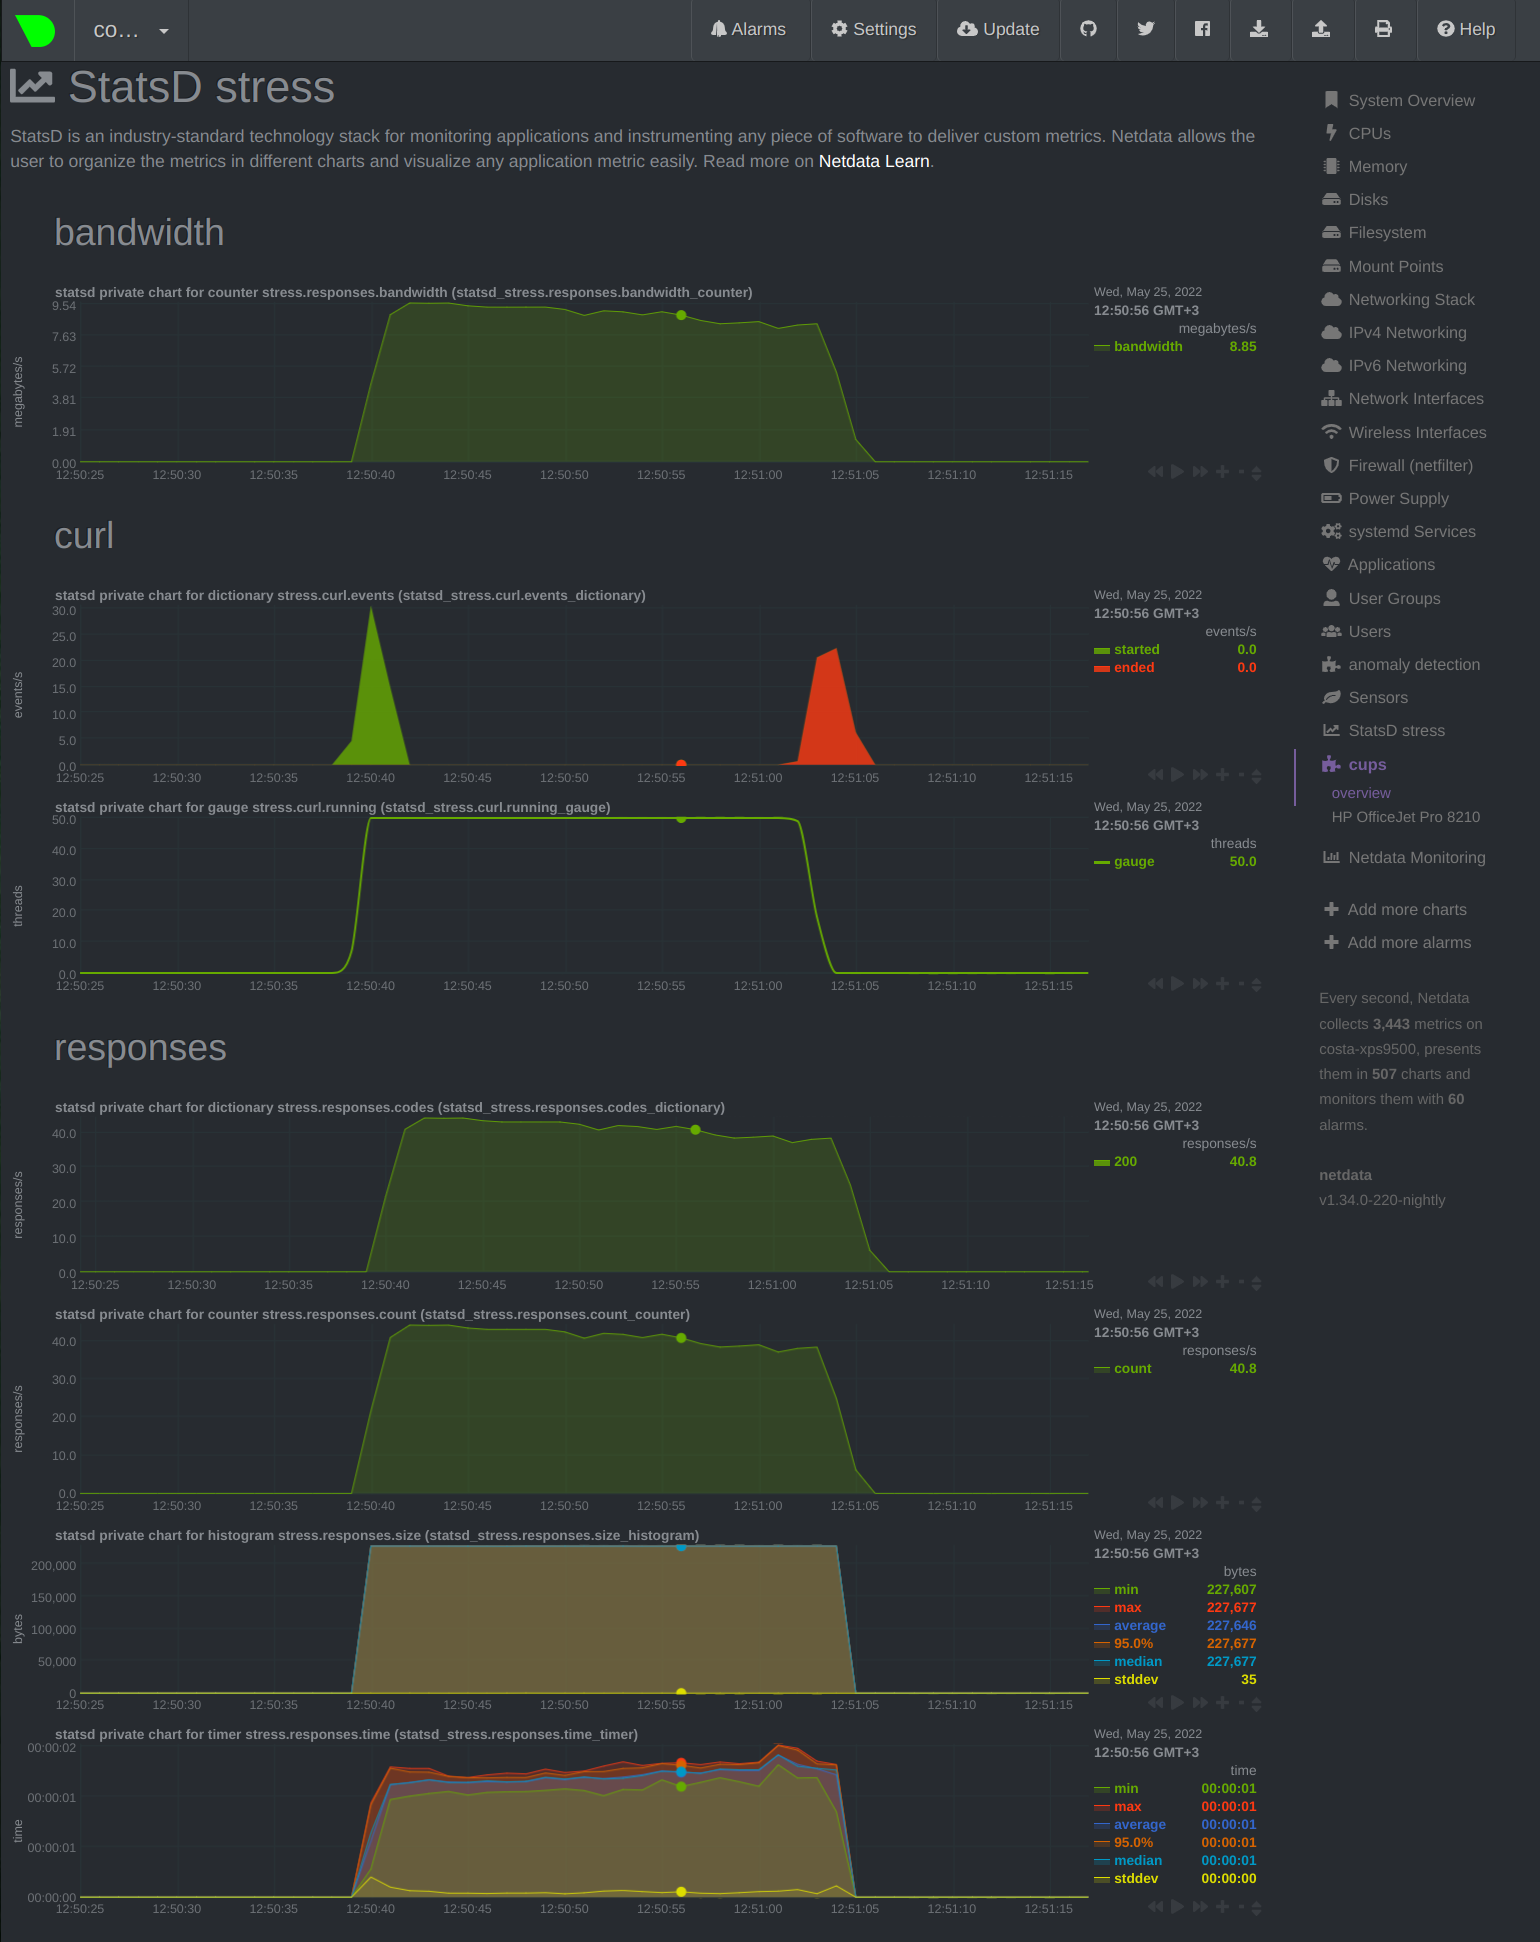This screenshot has height=1942, width=1540.
Task: Click the Twitter bird icon
Action: (x=1146, y=29)
